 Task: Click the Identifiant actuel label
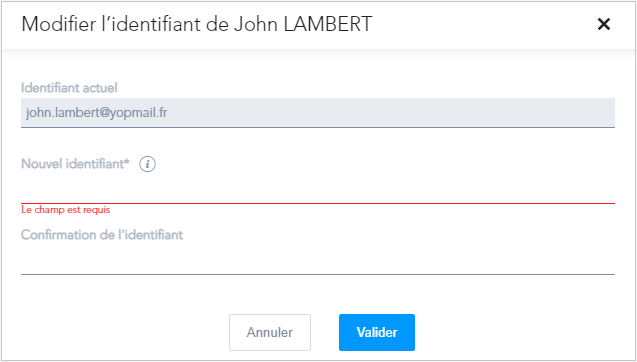tap(69, 88)
